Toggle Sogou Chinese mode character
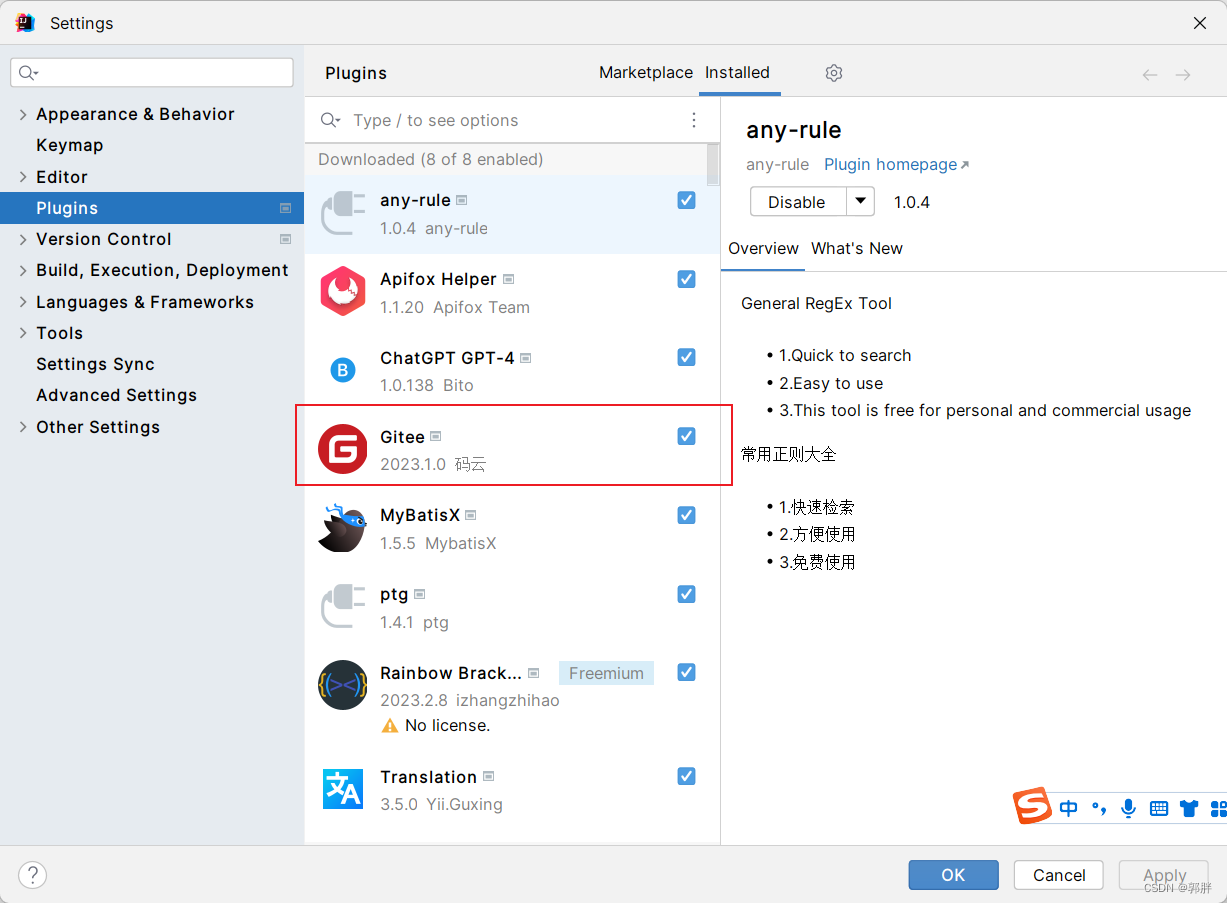This screenshot has height=903, width=1227. pos(1069,808)
